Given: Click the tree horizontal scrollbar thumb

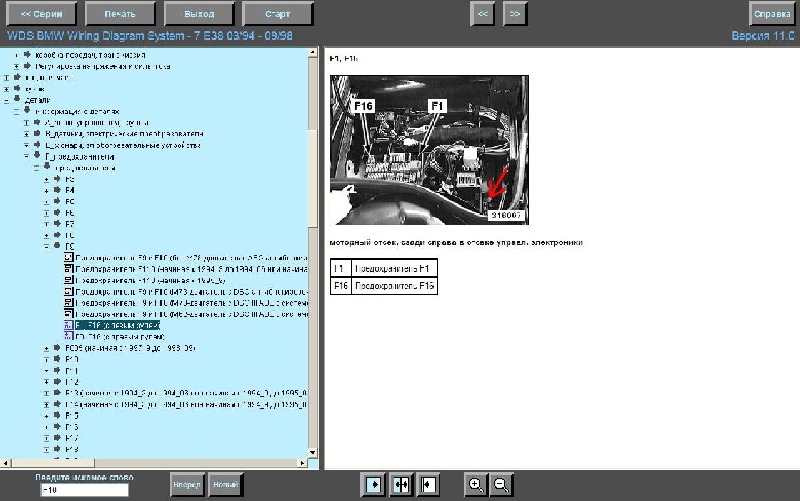Looking at the screenshot, I should coord(53,463).
